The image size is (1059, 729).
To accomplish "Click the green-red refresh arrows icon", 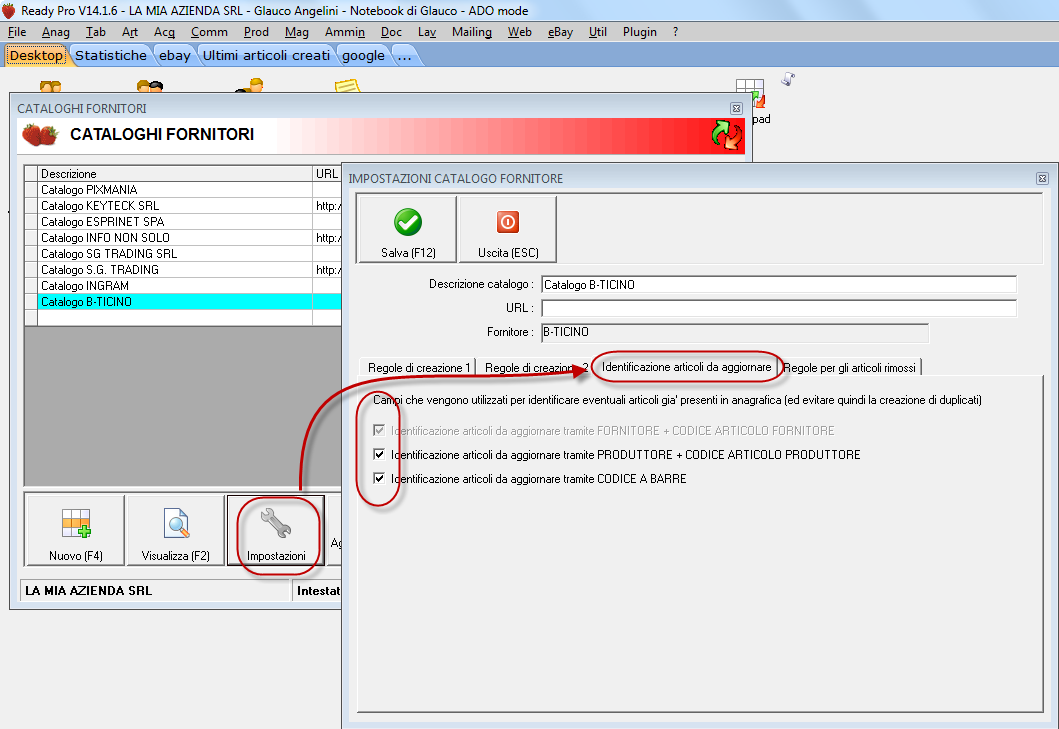I will click(x=727, y=134).
